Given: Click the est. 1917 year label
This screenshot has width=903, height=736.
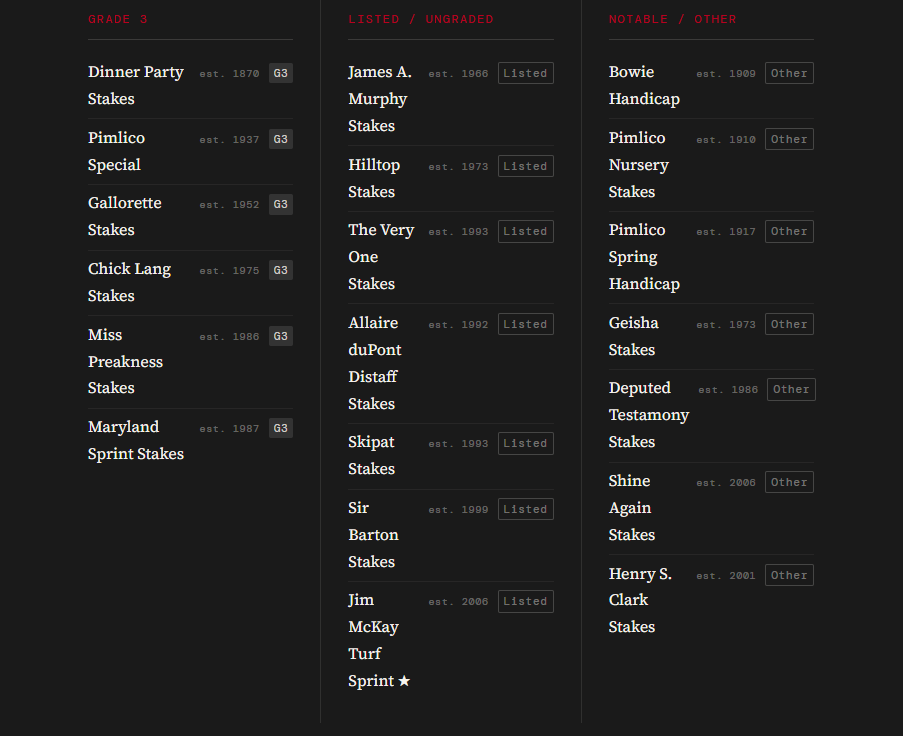Looking at the screenshot, I should (726, 232).
